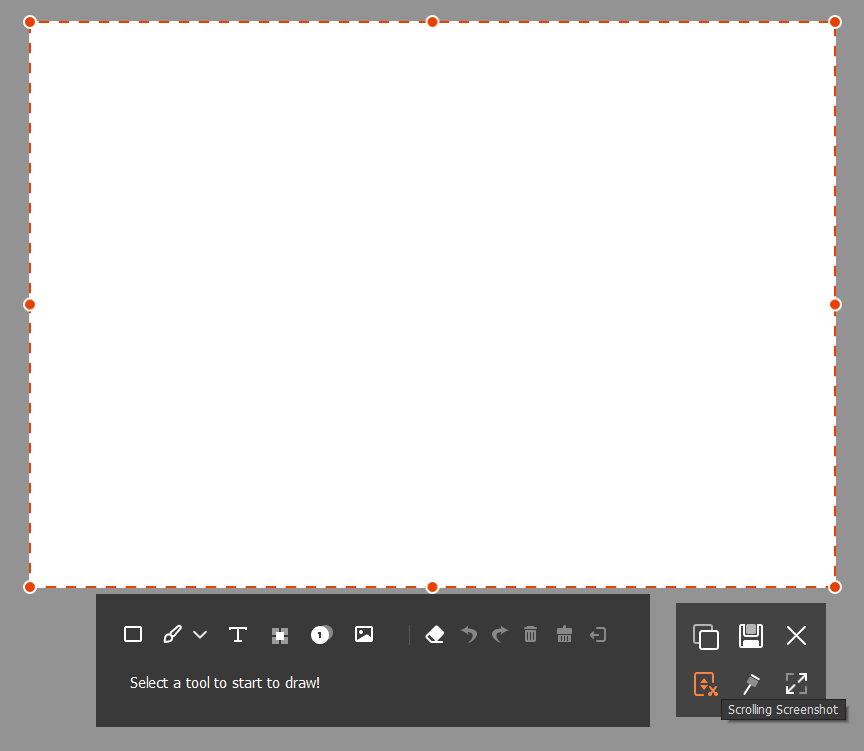Close the screenshot capture with X
864x751 pixels.
click(x=796, y=635)
